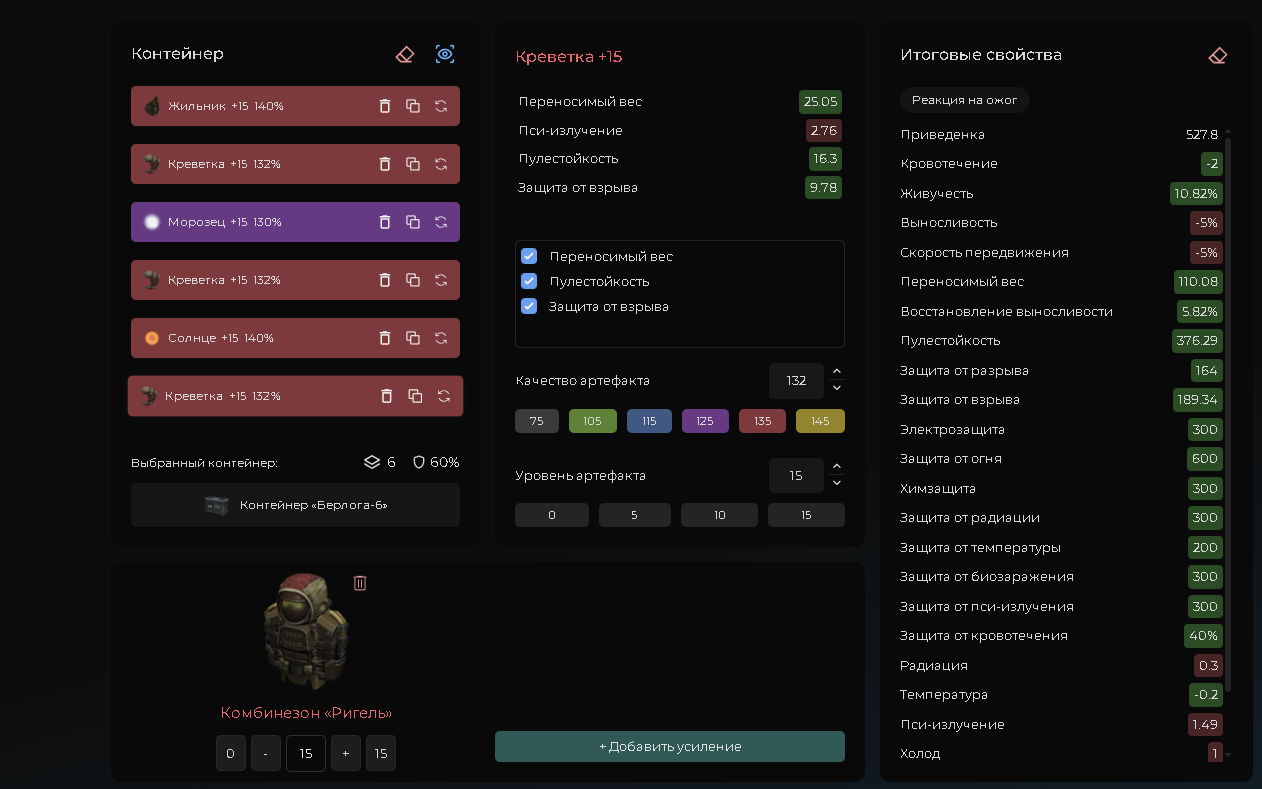This screenshot has width=1262, height=789.
Task: Set Ригель armor level to minimum 0
Action: (x=230, y=754)
